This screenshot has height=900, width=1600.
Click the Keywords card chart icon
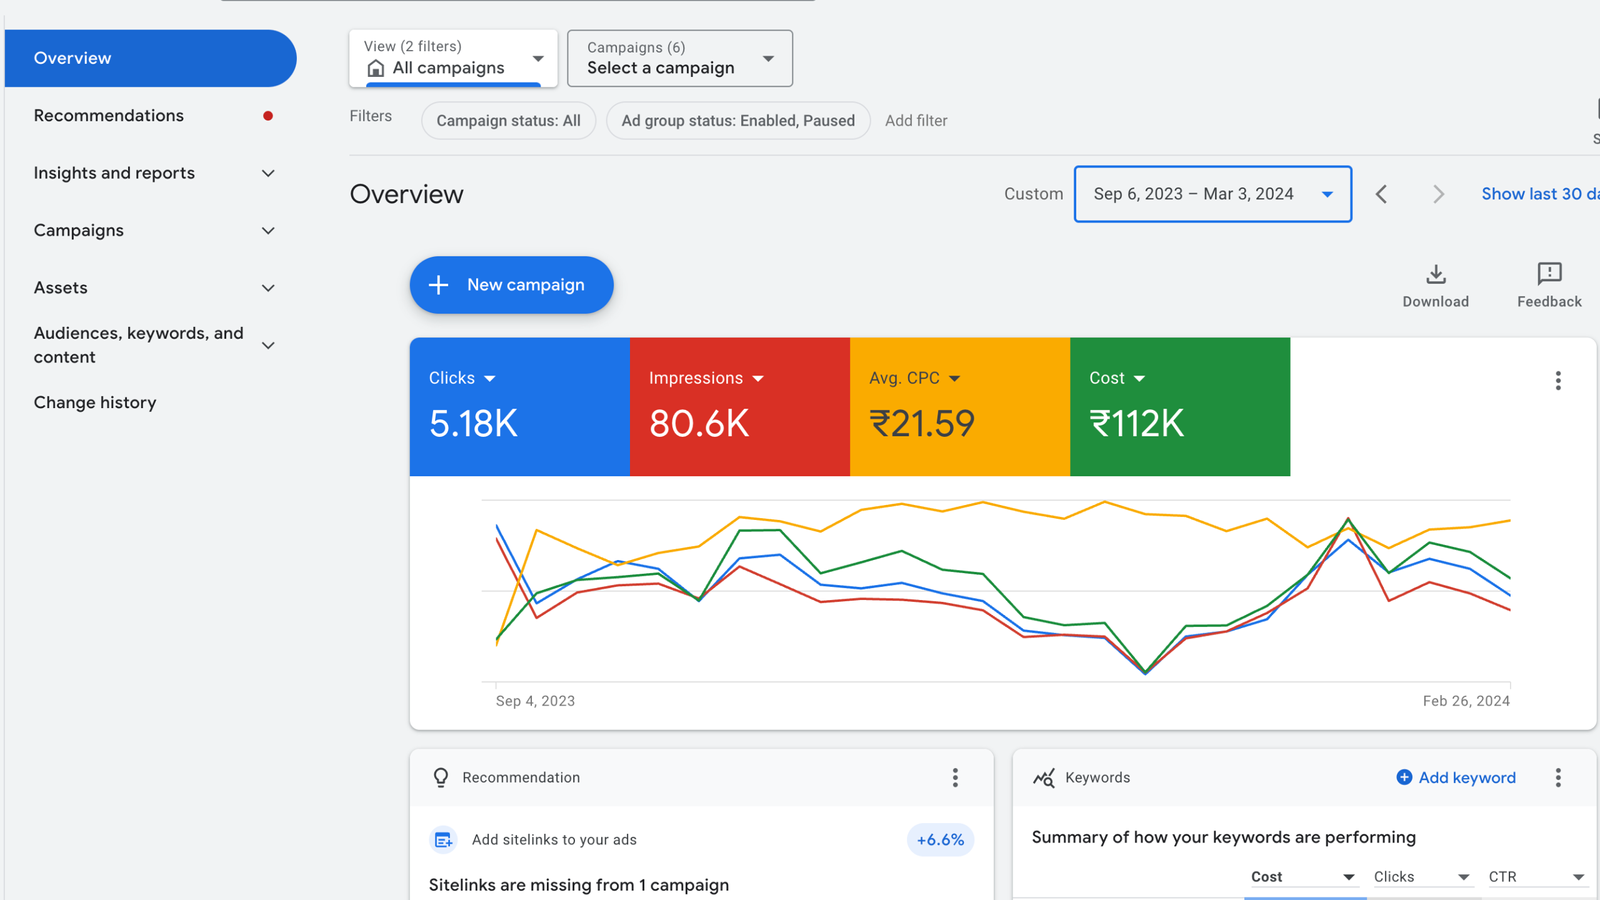coord(1044,778)
